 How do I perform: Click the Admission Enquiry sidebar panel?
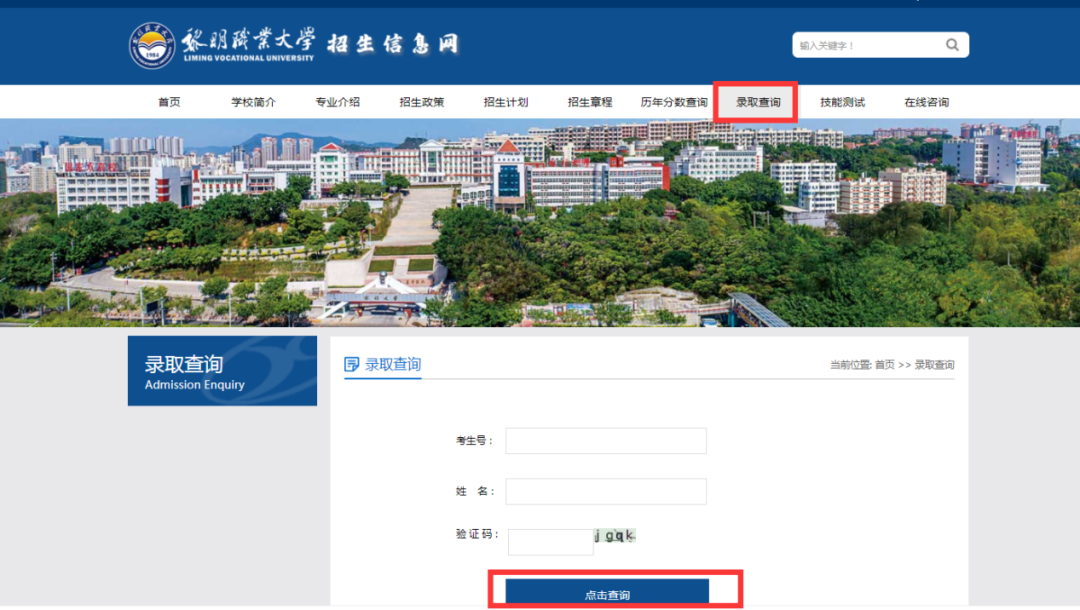click(x=221, y=371)
